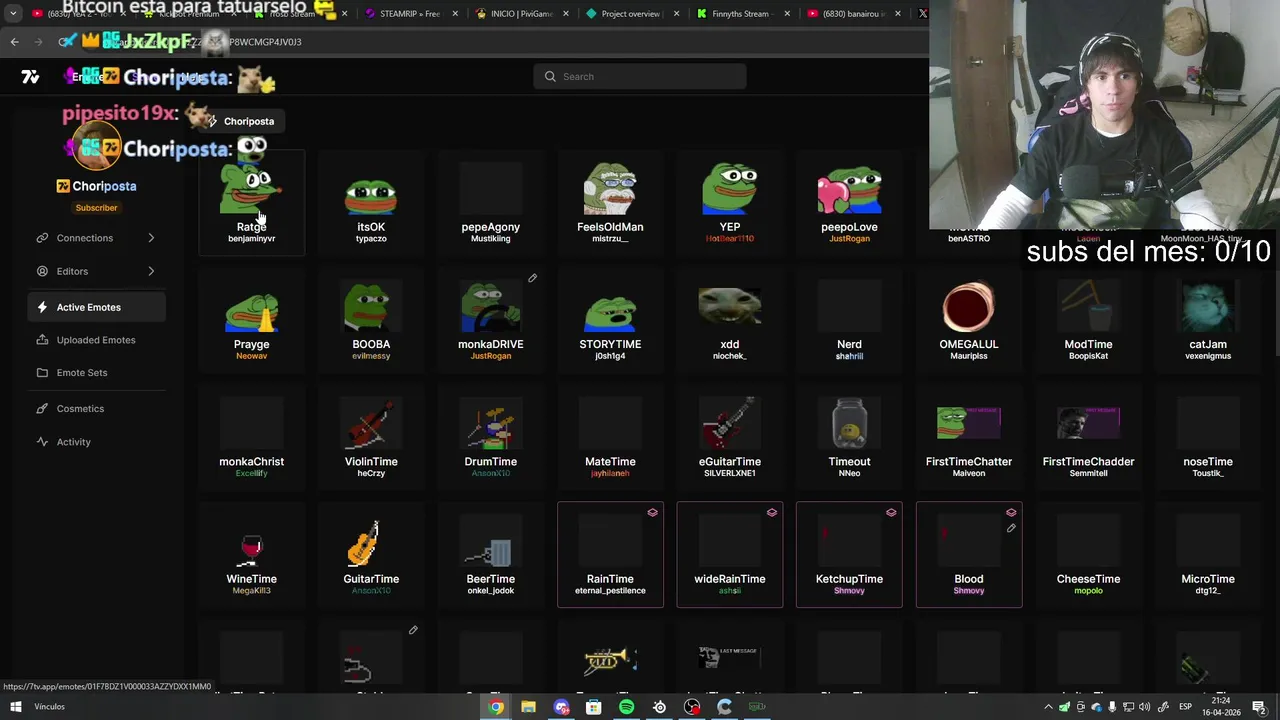Click the 7TV logo icon
The width and height of the screenshot is (1280, 720).
(x=30, y=77)
